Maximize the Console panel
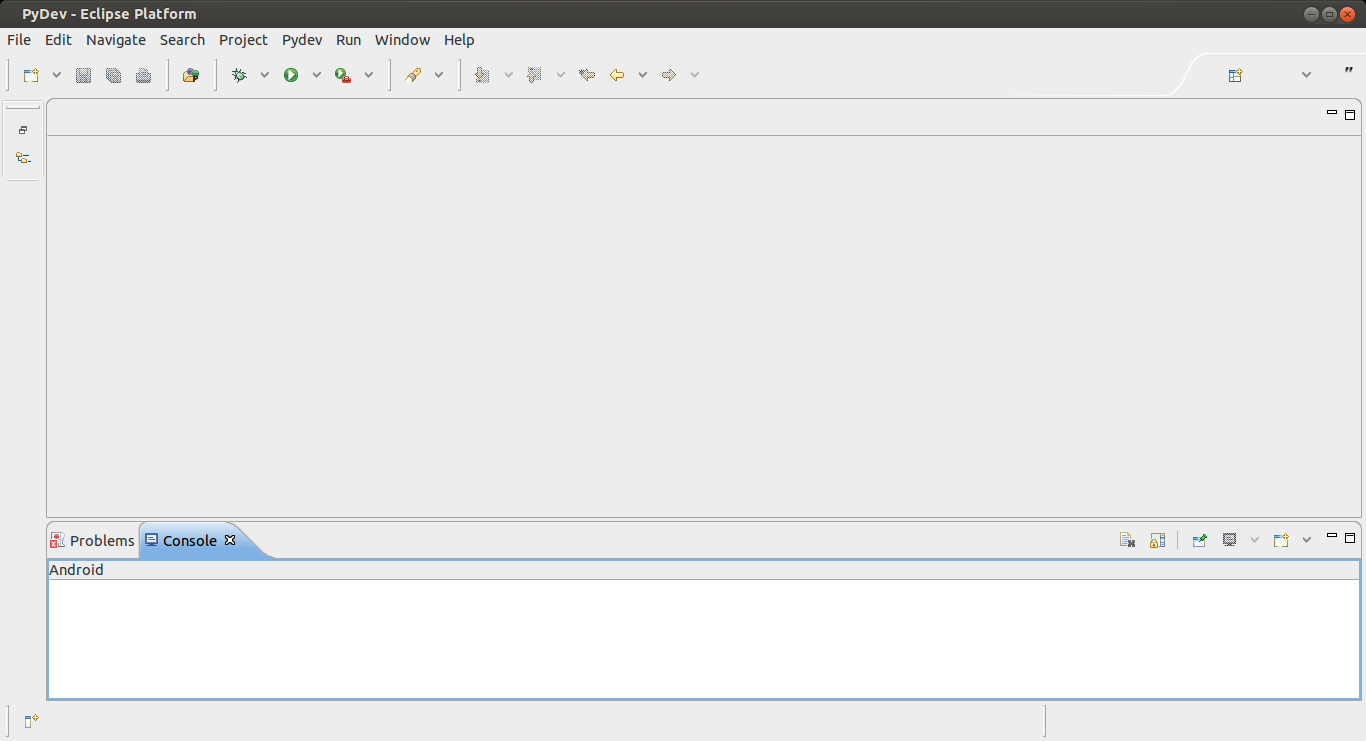This screenshot has height=741, width=1366. pos(1350,537)
